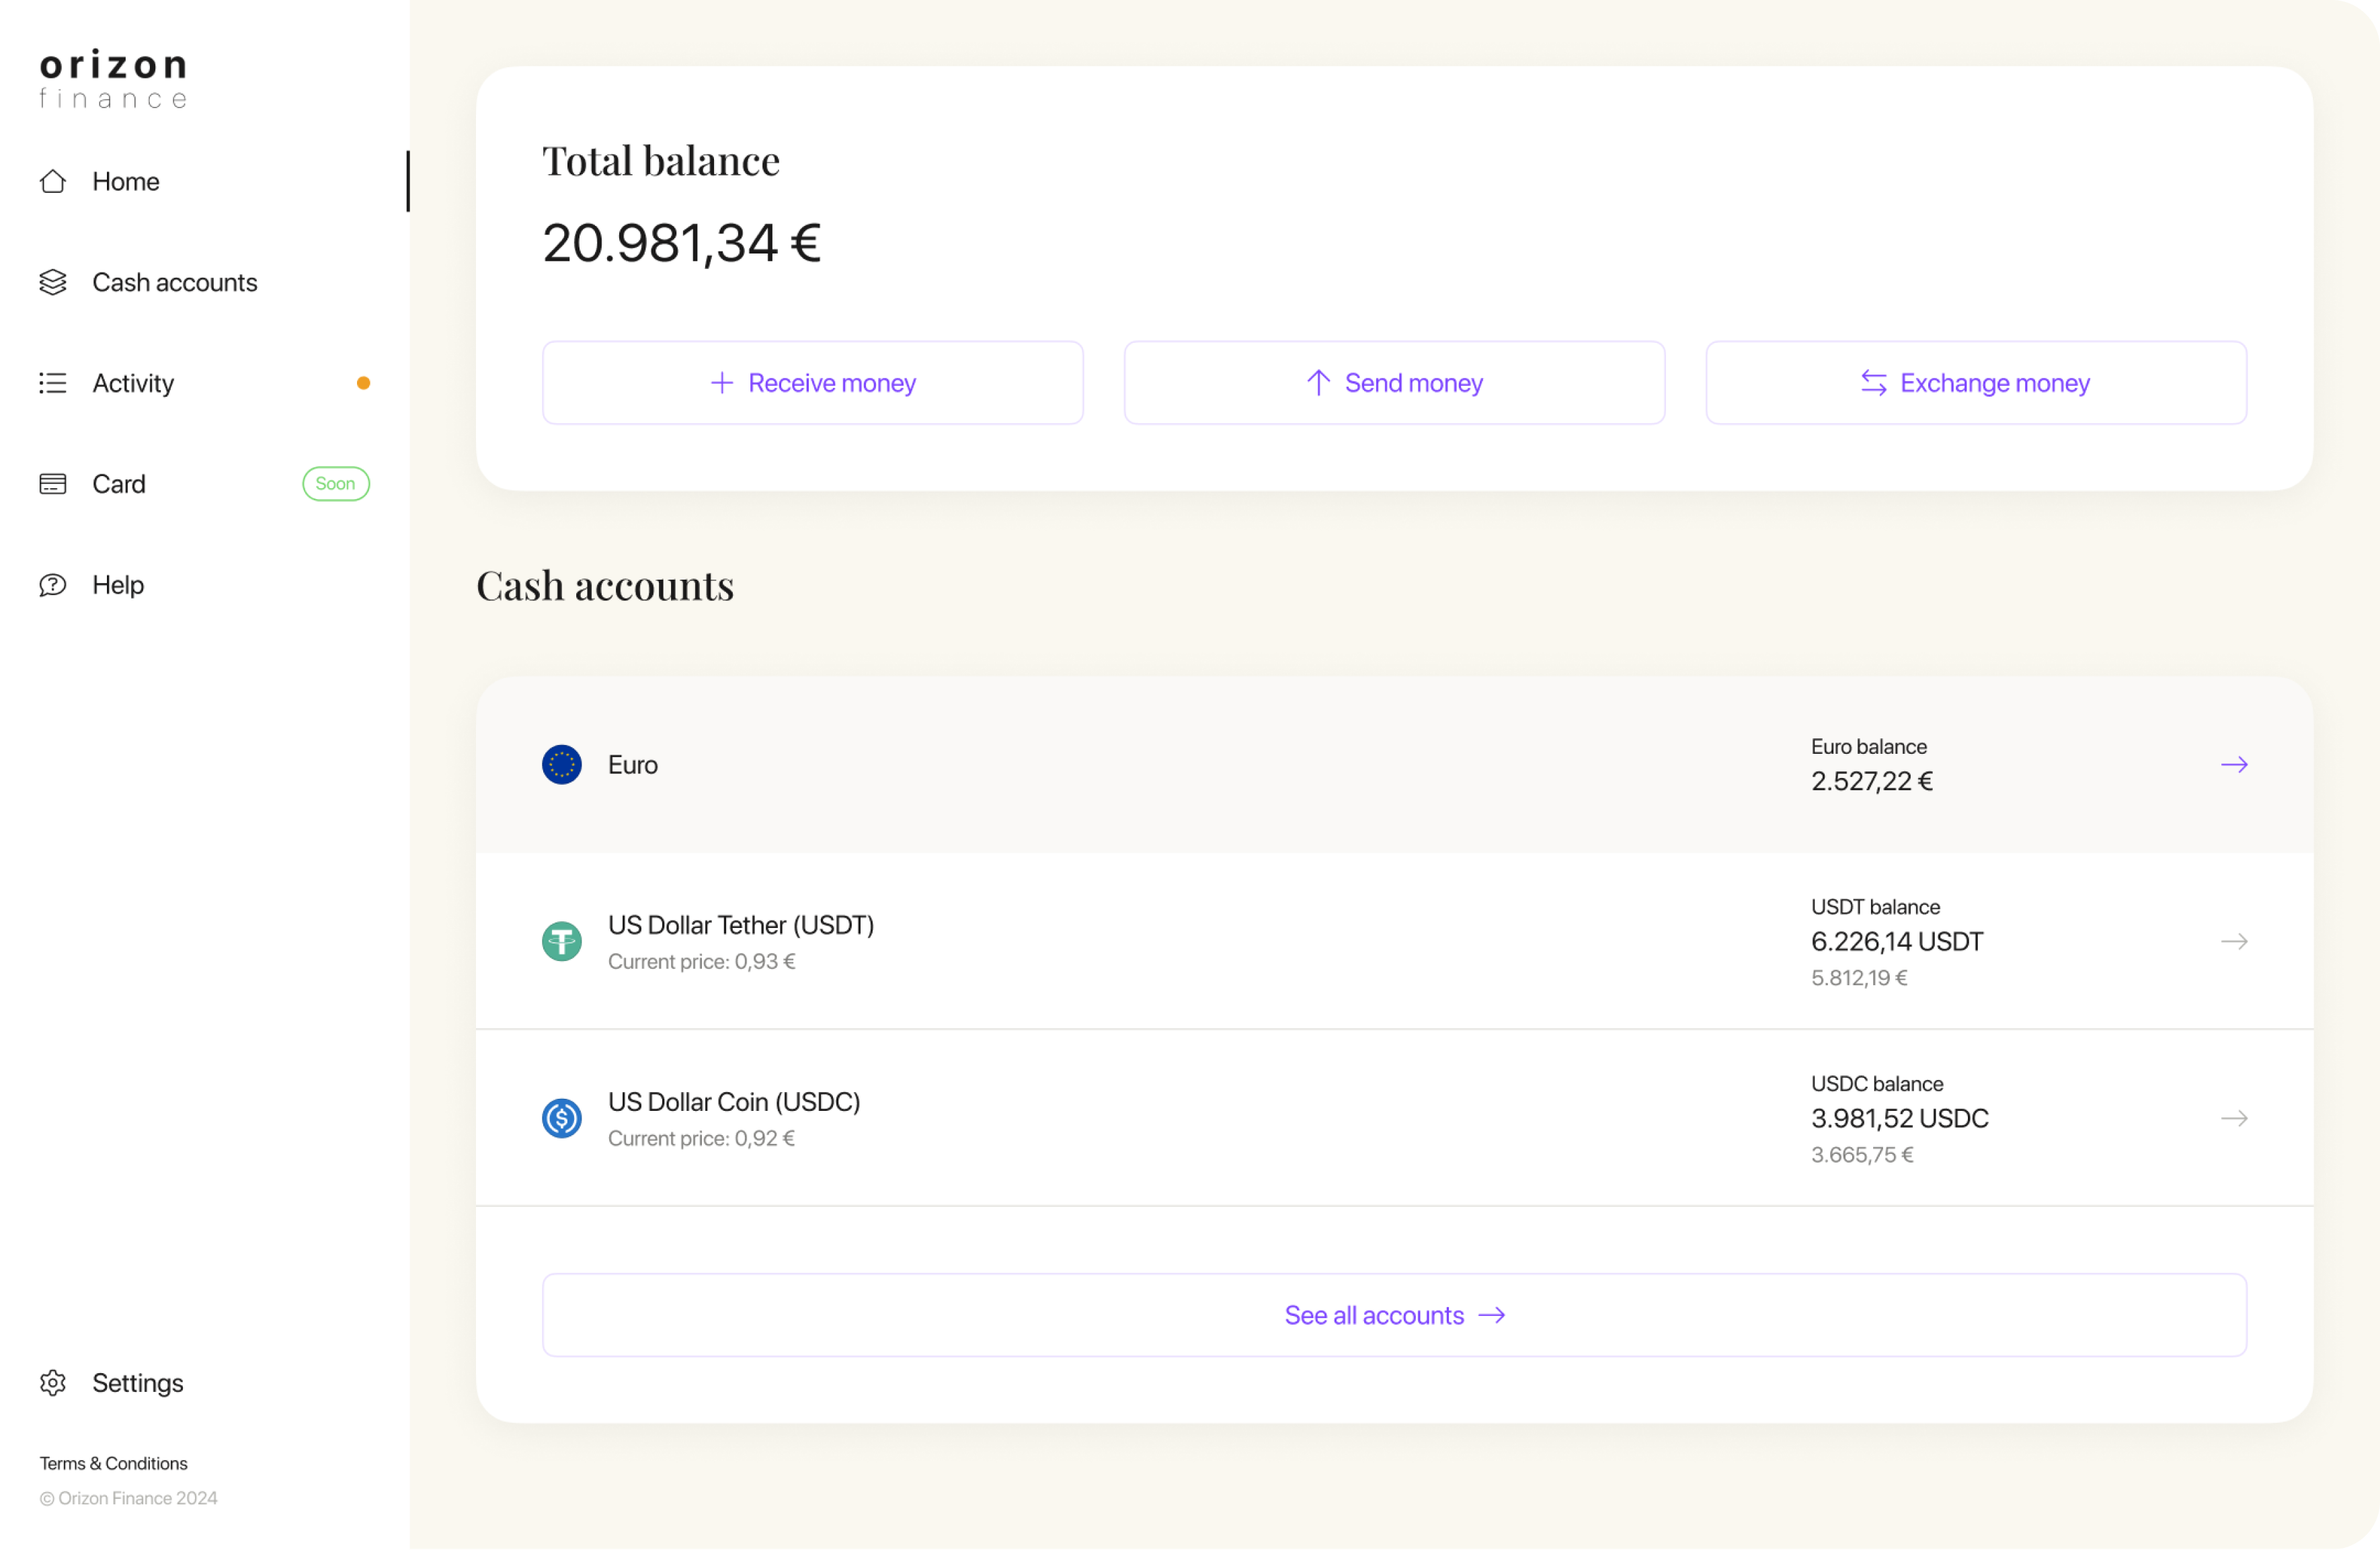The image size is (2380, 1550).
Task: Click the Cash accounts layers icon
Action: tap(53, 282)
